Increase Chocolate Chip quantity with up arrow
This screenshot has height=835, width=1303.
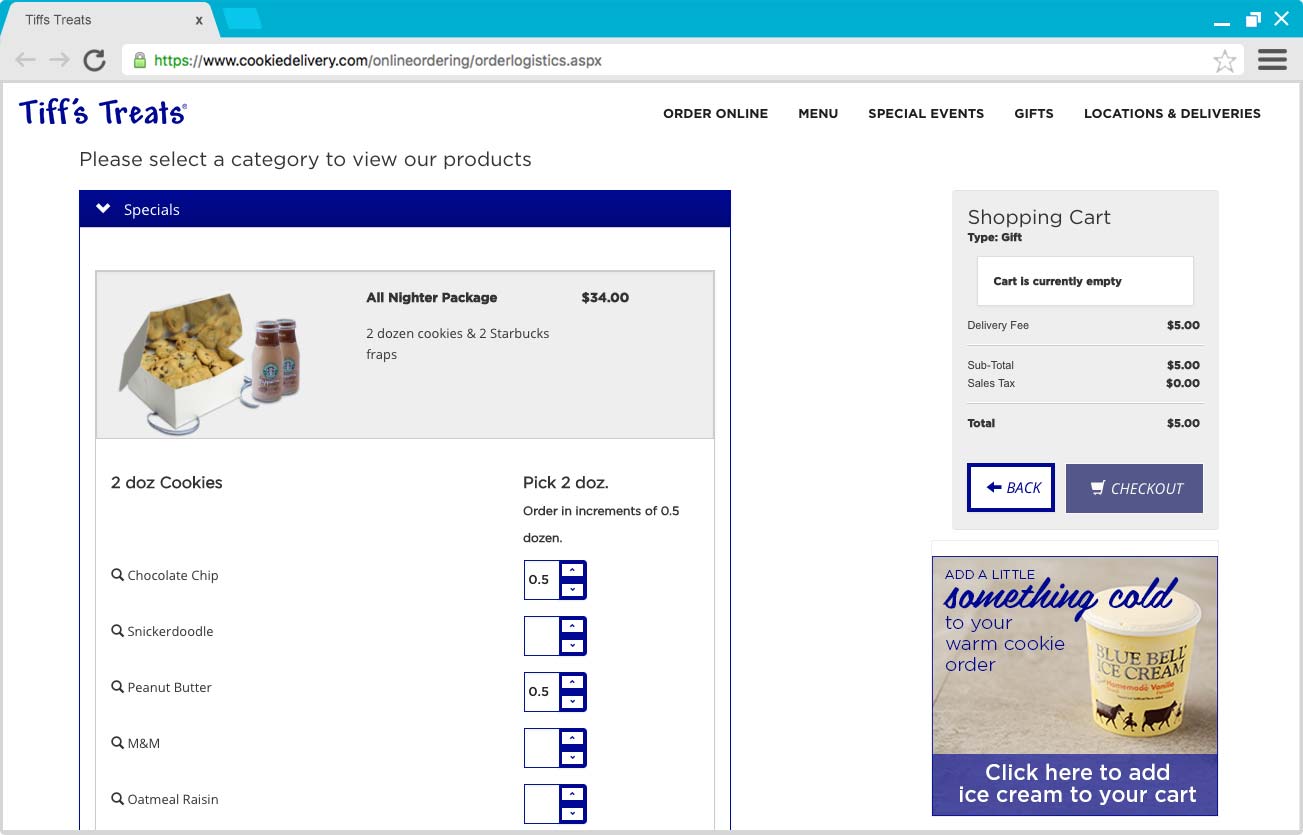(572, 570)
